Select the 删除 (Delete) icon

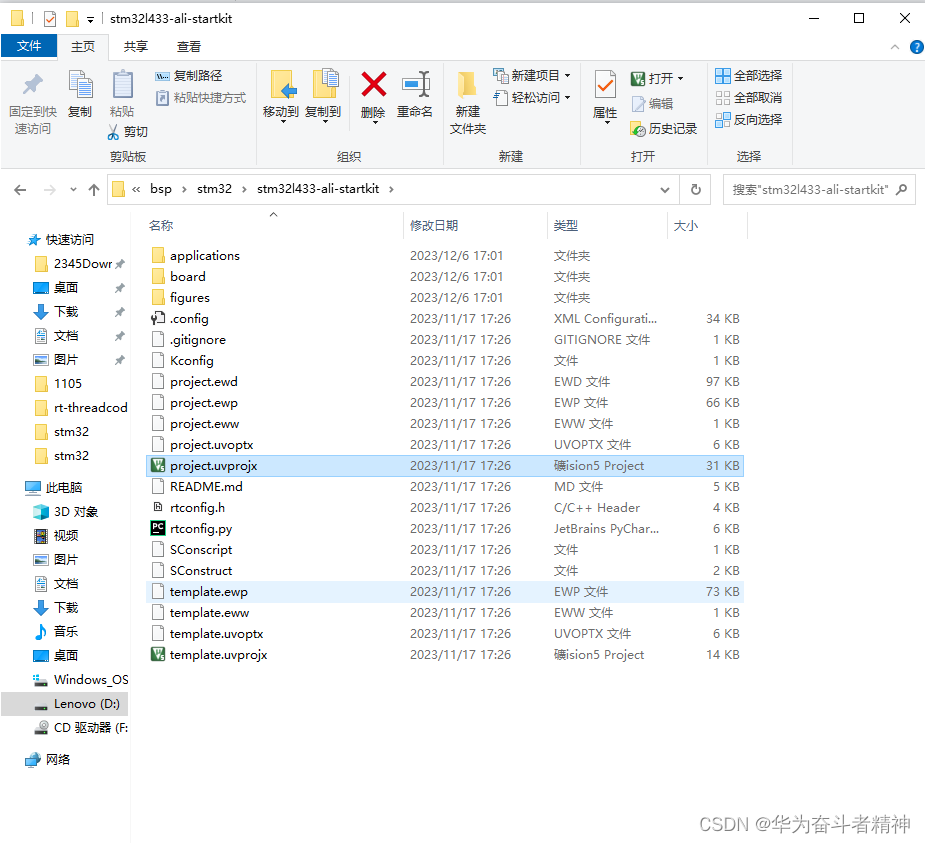click(x=371, y=95)
